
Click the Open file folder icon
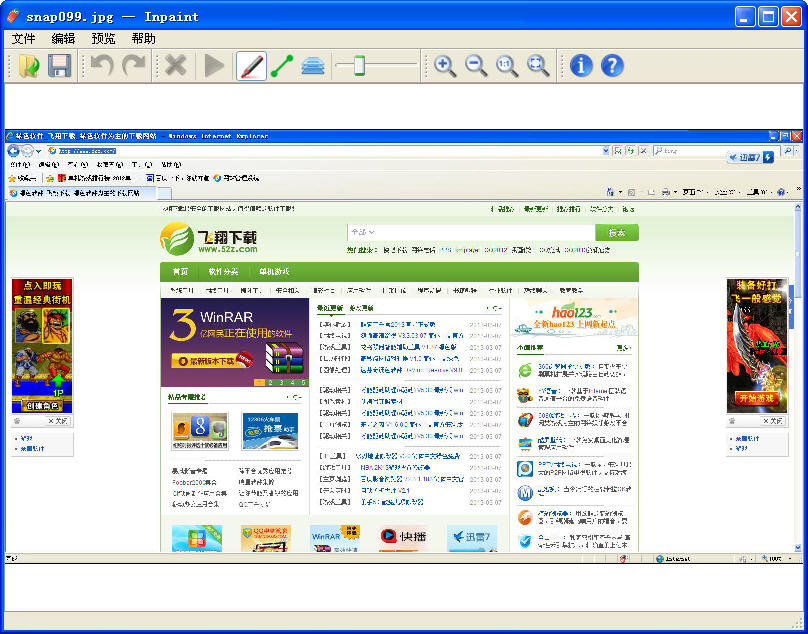[x=29, y=66]
